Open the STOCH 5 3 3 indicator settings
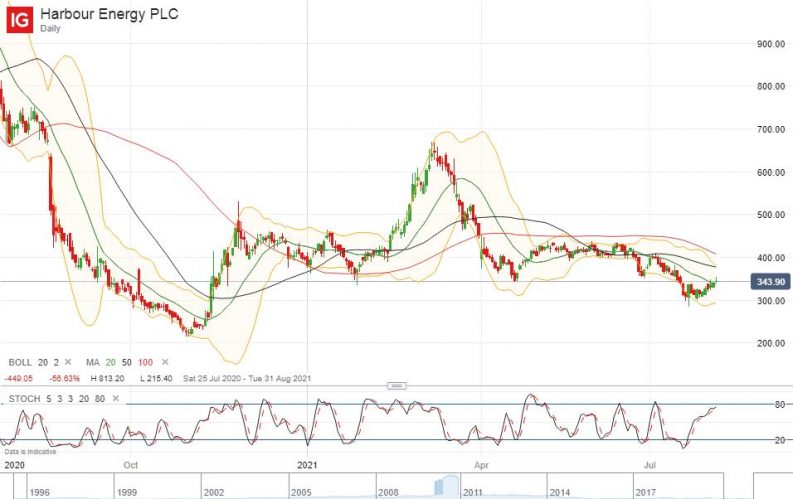Image resolution: width=793 pixels, height=499 pixels. coord(50,399)
